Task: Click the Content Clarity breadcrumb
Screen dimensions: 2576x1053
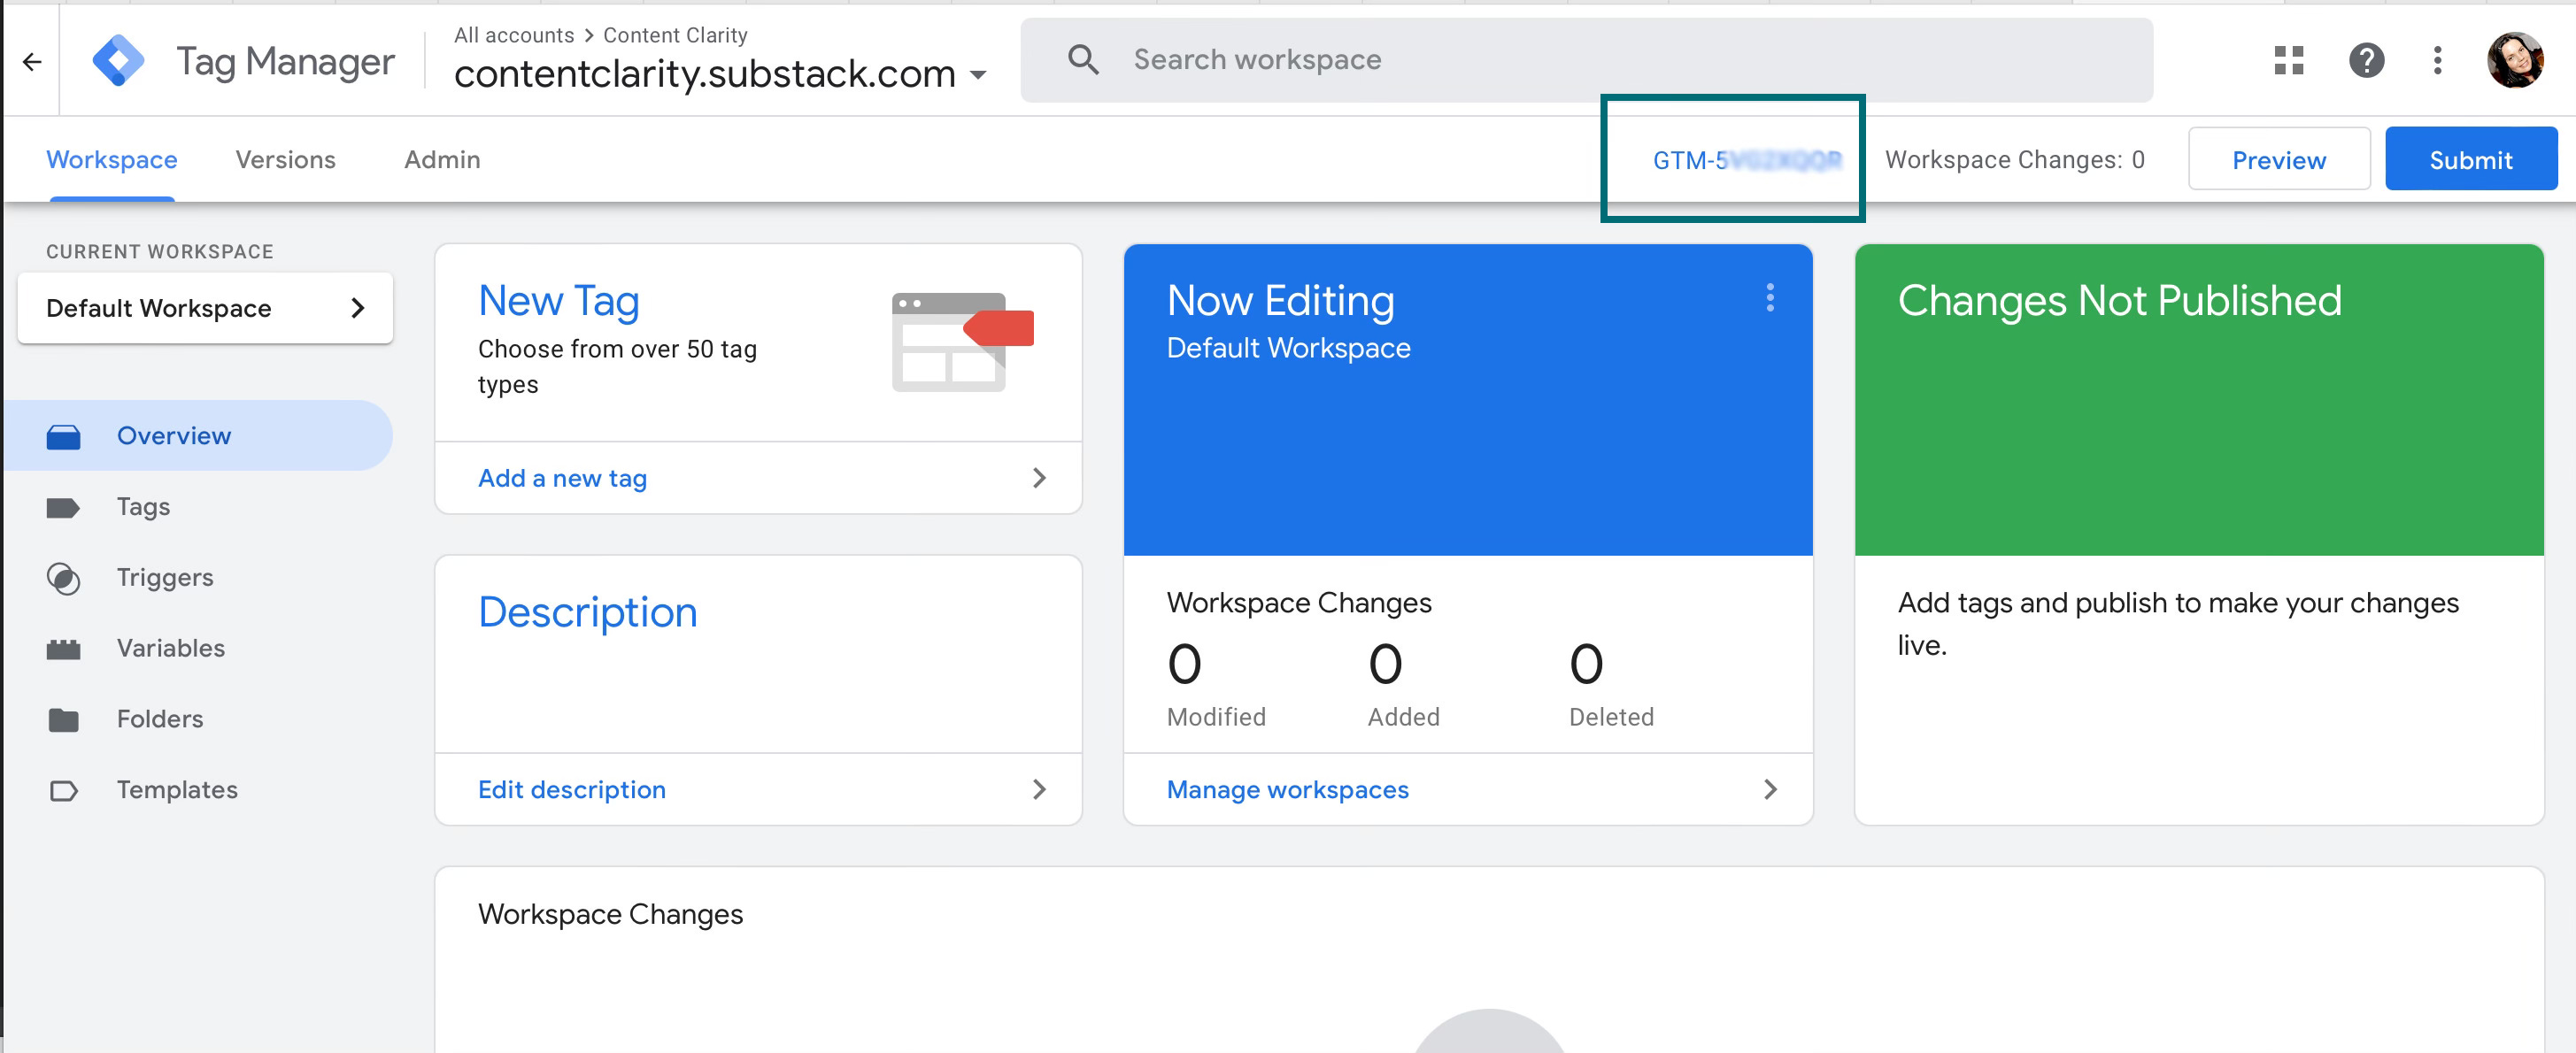Action: click(675, 35)
